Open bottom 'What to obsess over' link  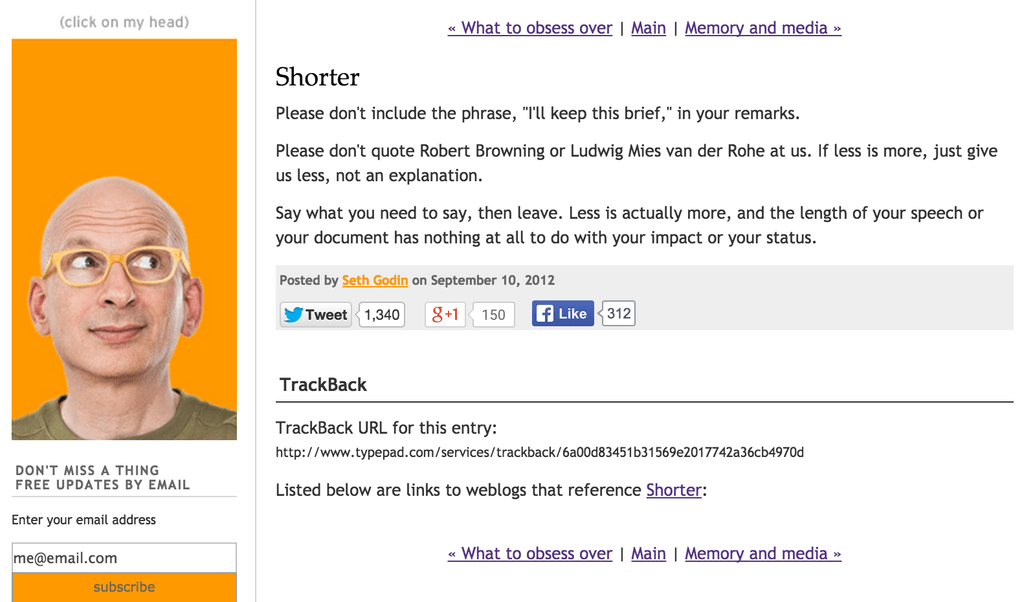pyautogui.click(x=530, y=554)
